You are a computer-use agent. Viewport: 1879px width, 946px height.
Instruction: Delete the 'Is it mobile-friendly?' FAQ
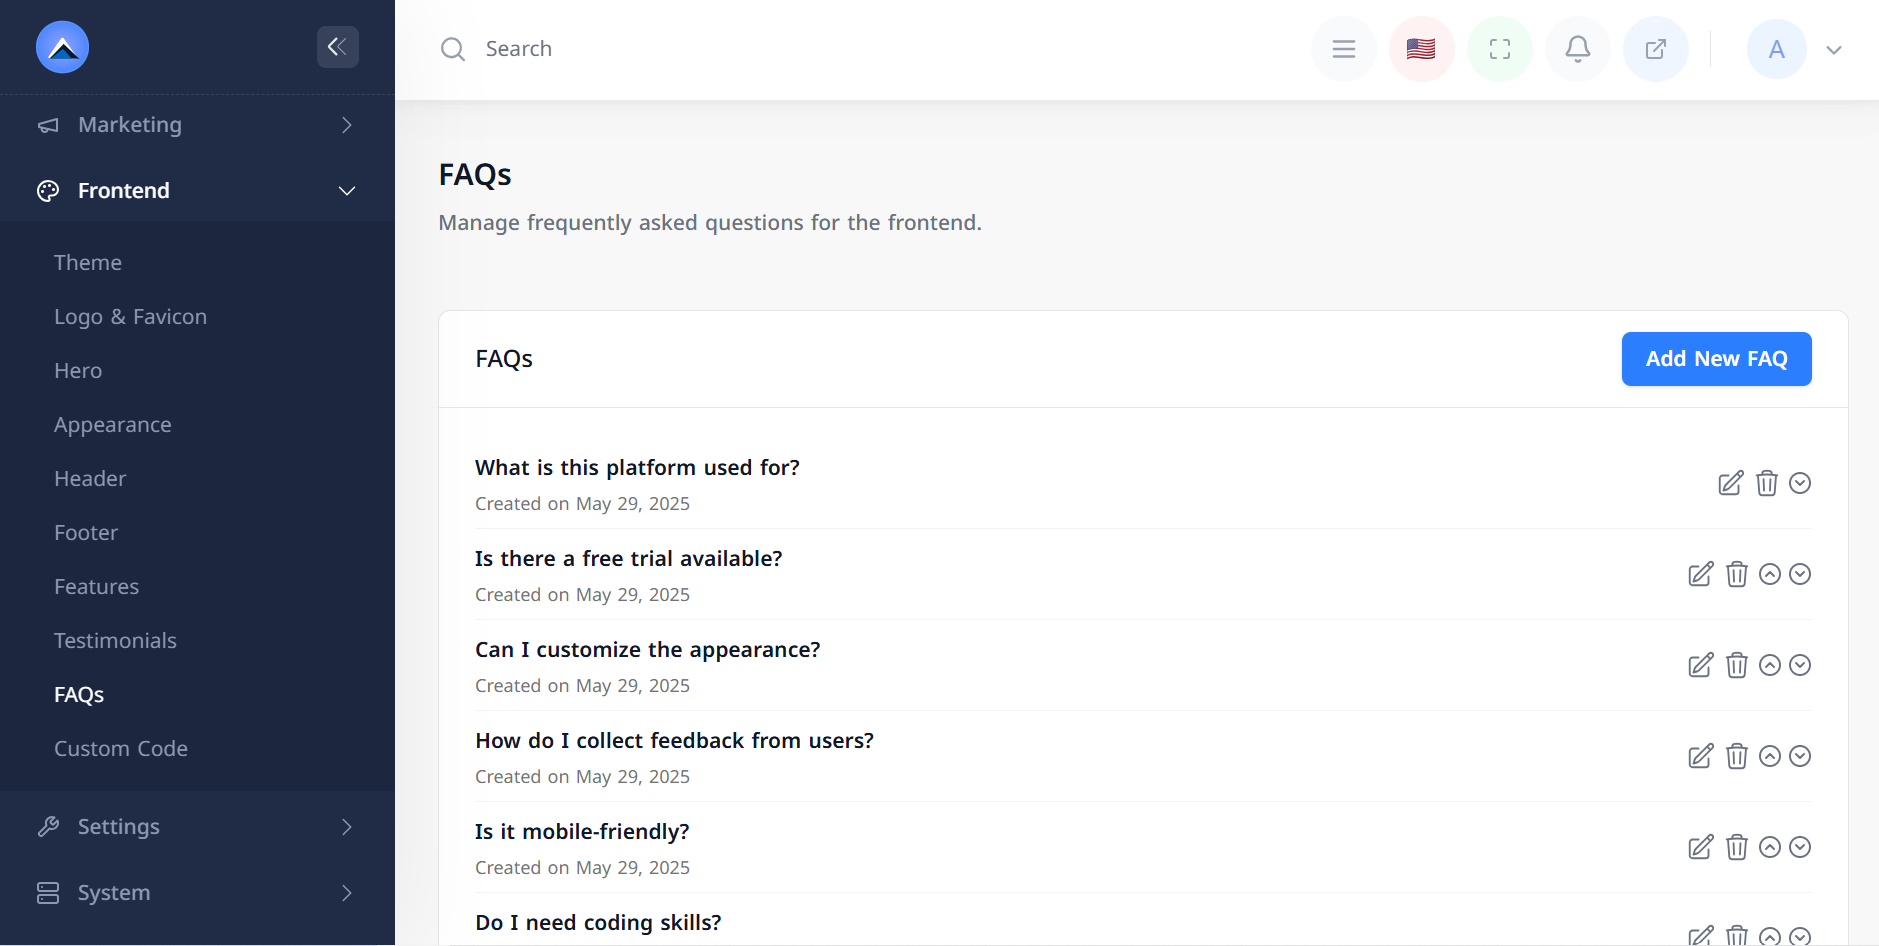[x=1736, y=848]
